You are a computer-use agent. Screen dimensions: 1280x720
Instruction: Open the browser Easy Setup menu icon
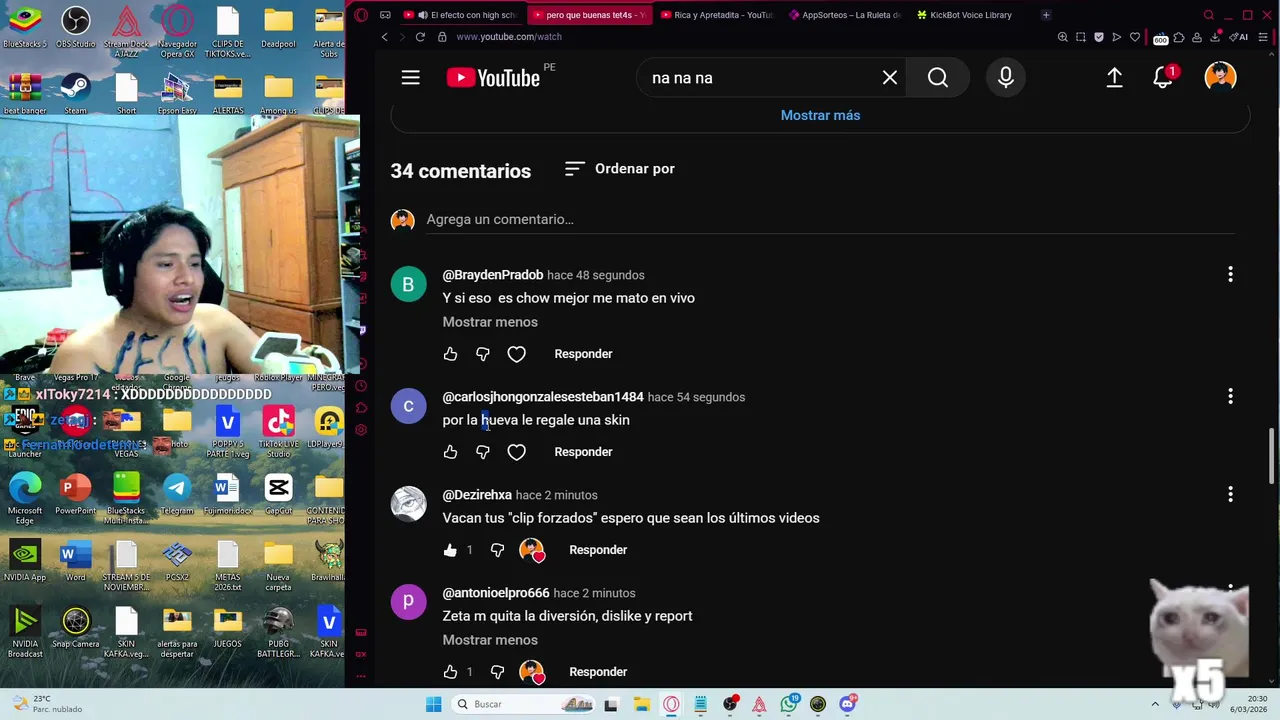point(1261,37)
